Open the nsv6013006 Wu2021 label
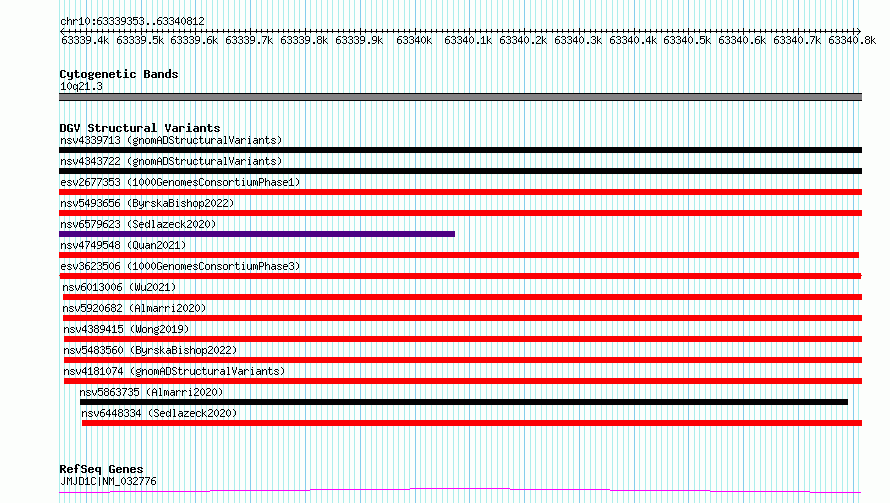Image resolution: width=890 pixels, height=503 pixels. 119,287
